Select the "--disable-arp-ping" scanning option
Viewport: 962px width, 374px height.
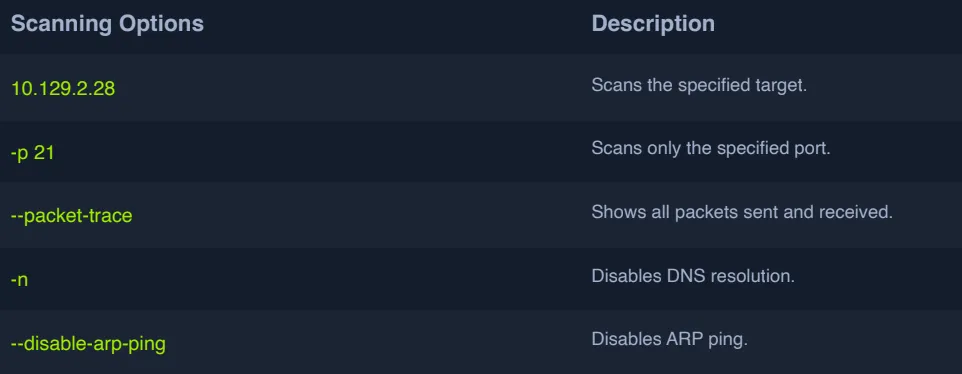pos(88,343)
